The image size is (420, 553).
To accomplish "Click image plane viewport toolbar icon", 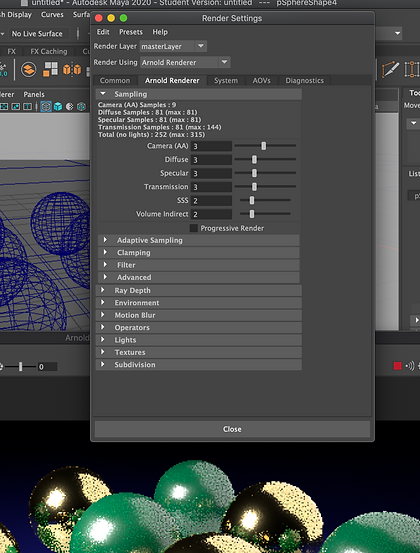I will click(16, 106).
